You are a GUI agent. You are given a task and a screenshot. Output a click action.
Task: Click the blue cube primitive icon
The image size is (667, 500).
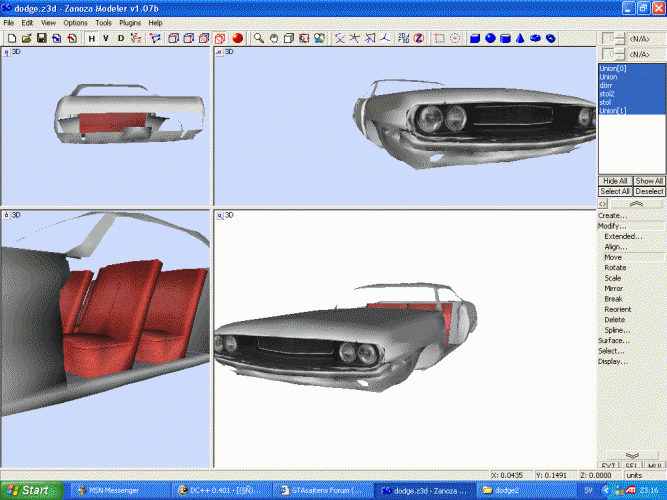pyautogui.click(x=475, y=39)
